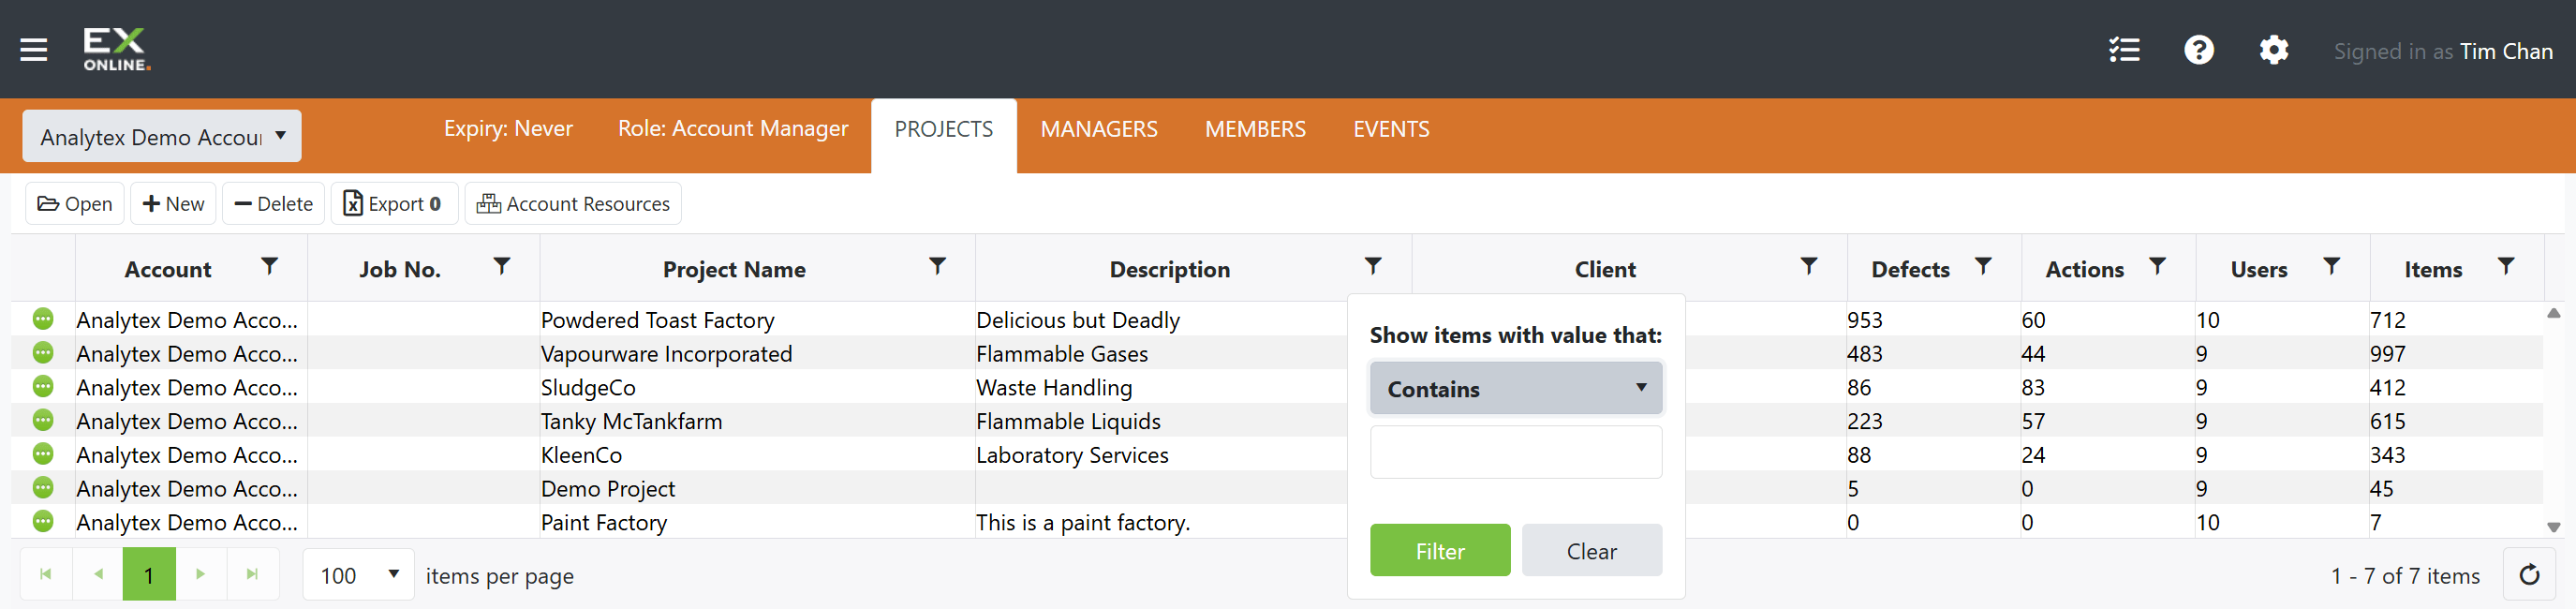Screen dimensions: 2576x609
Task: Click the Laboratory Services description
Action: click(1072, 455)
